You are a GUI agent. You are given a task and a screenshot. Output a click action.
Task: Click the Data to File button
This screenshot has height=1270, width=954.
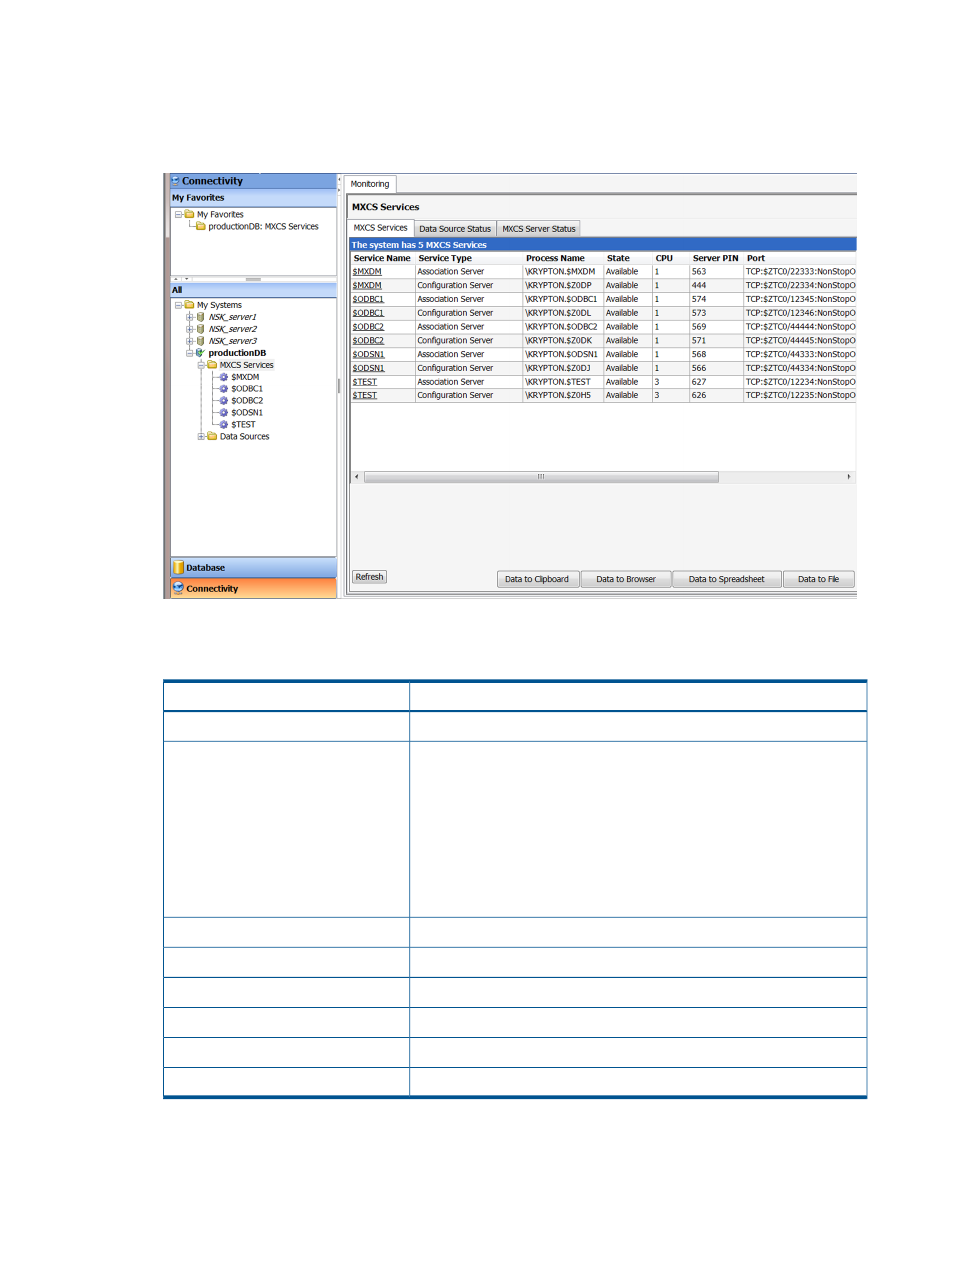[x=818, y=579]
